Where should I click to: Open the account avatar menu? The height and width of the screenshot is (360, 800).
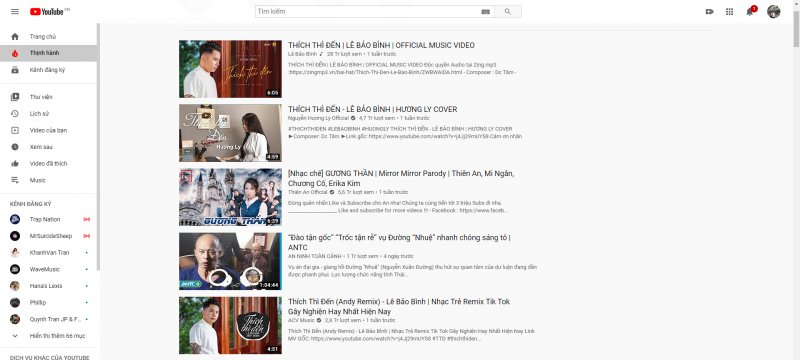[773, 11]
